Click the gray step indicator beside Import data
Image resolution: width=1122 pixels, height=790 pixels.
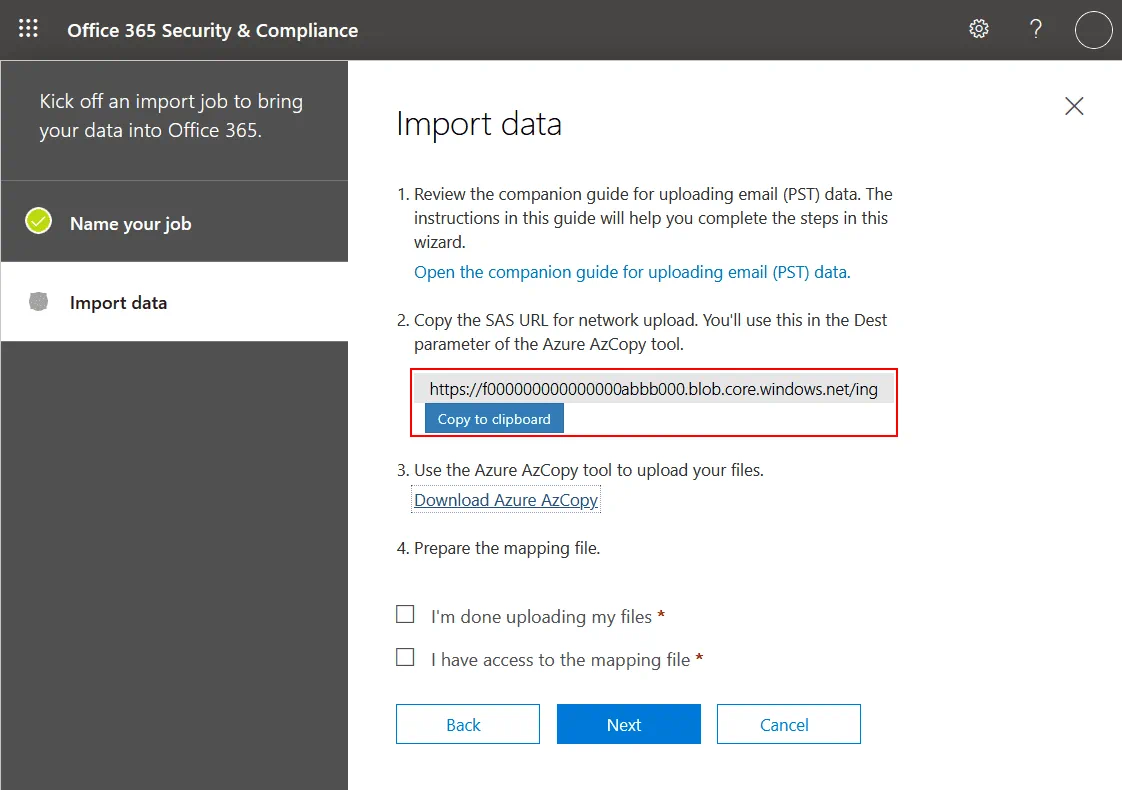click(x=39, y=302)
